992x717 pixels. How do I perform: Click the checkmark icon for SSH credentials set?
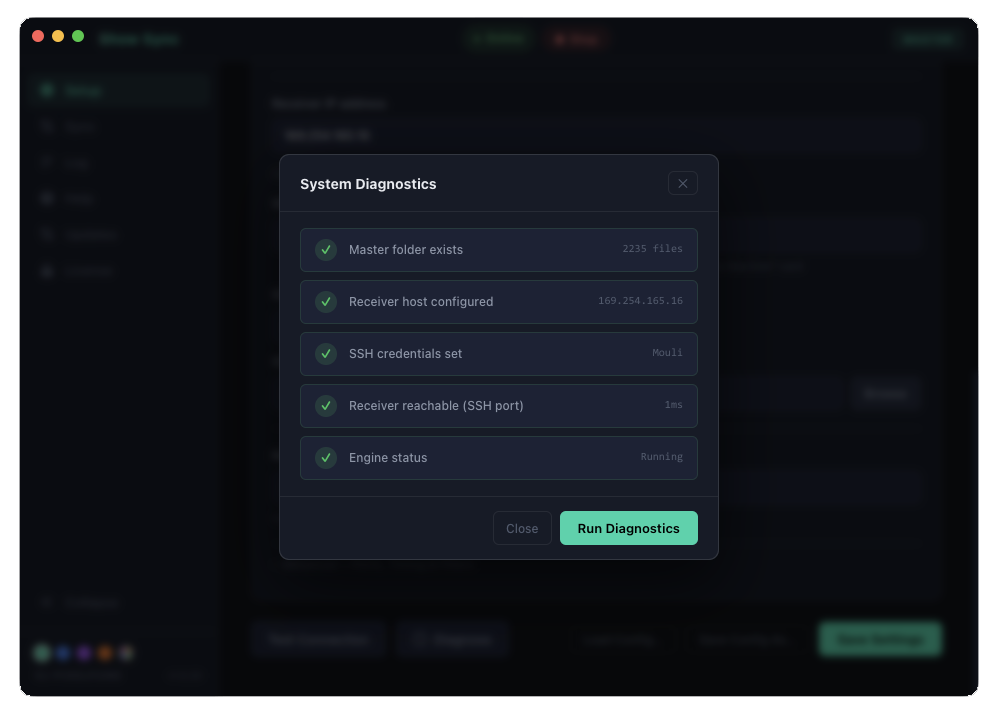point(326,354)
